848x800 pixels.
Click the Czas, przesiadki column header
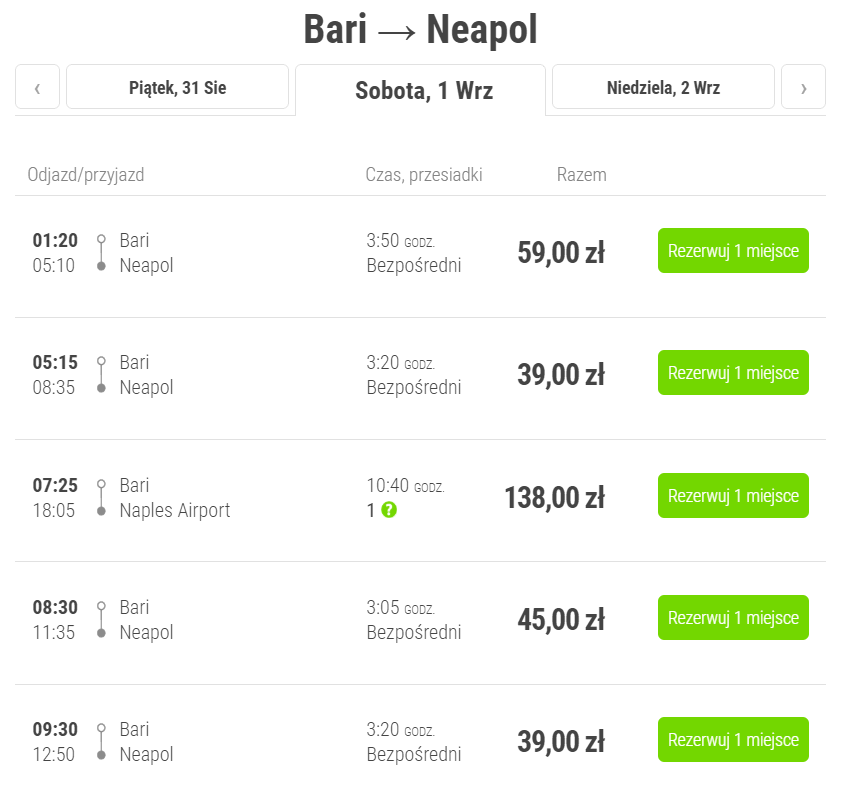click(x=423, y=174)
